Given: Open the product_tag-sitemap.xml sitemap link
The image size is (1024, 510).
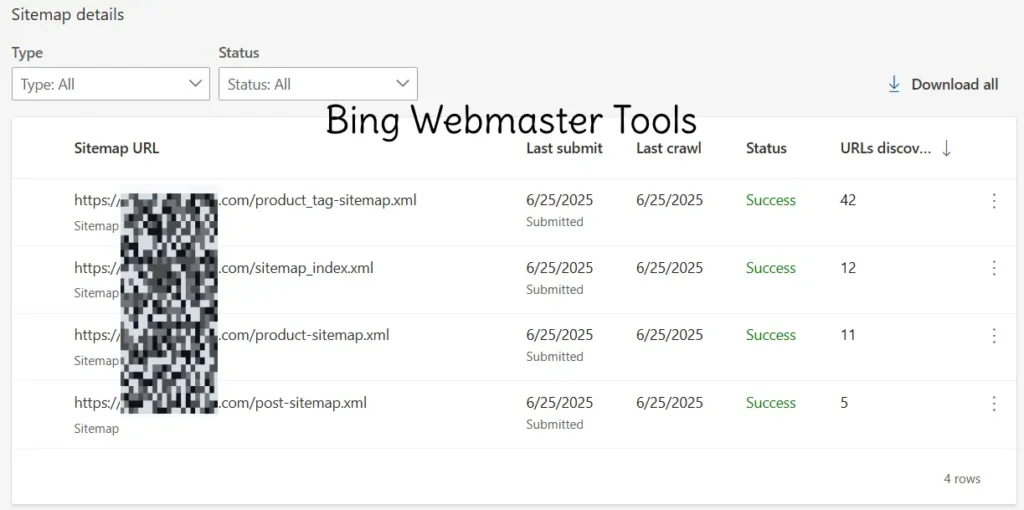Looking at the screenshot, I should pyautogui.click(x=246, y=200).
